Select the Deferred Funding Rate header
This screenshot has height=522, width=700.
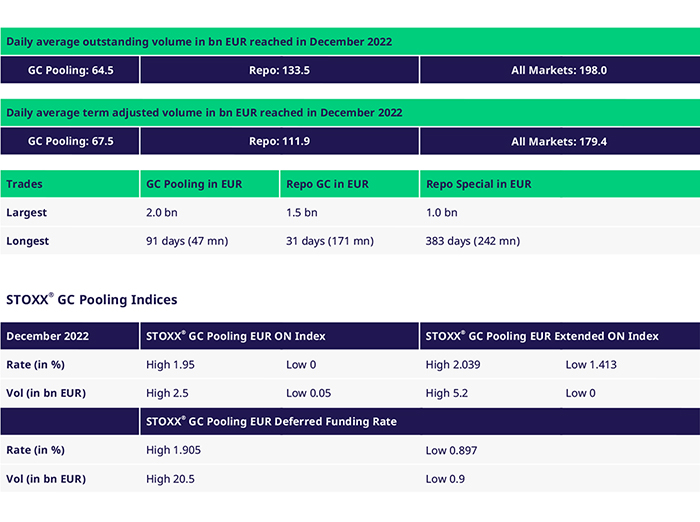[x=271, y=421]
